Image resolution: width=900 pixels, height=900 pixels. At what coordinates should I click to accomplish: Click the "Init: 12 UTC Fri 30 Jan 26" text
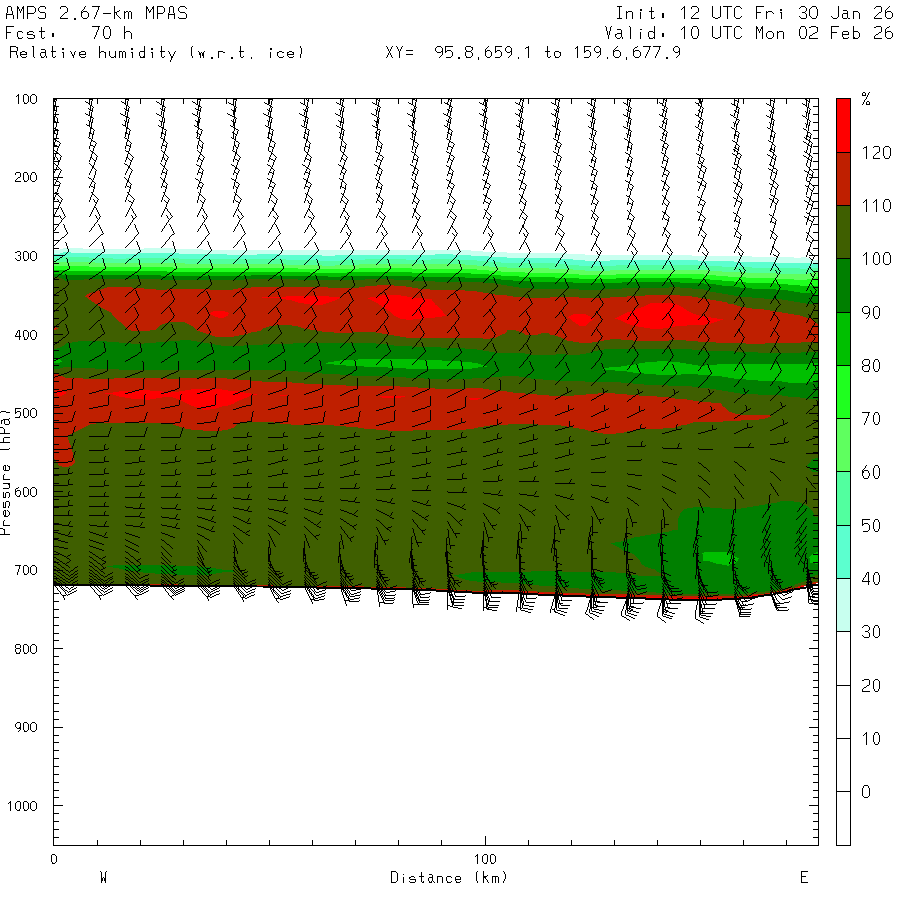754,13
